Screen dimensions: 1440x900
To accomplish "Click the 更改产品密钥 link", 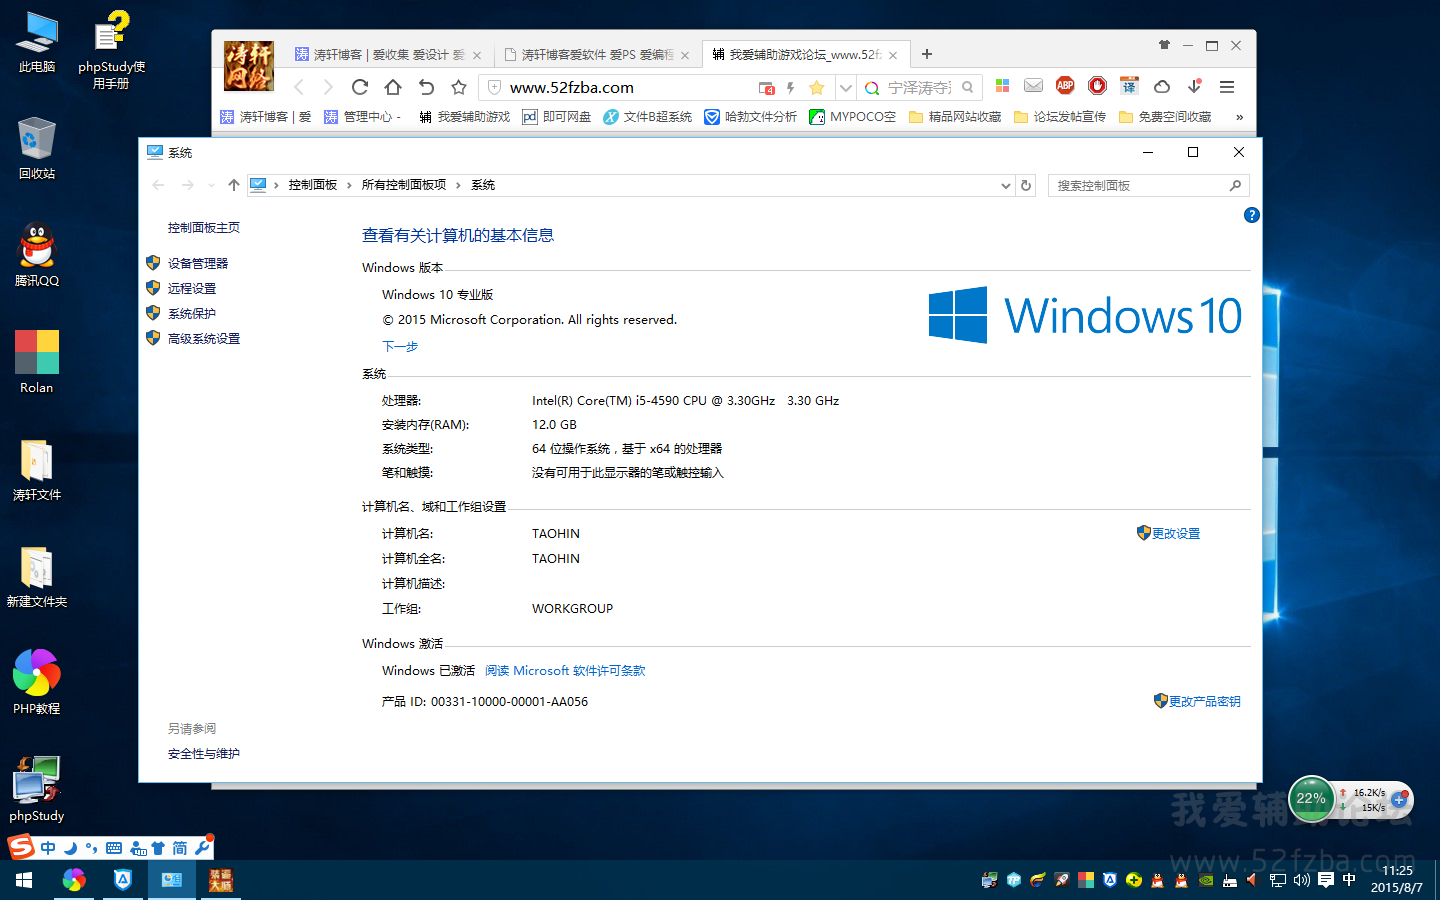I will pos(1205,701).
